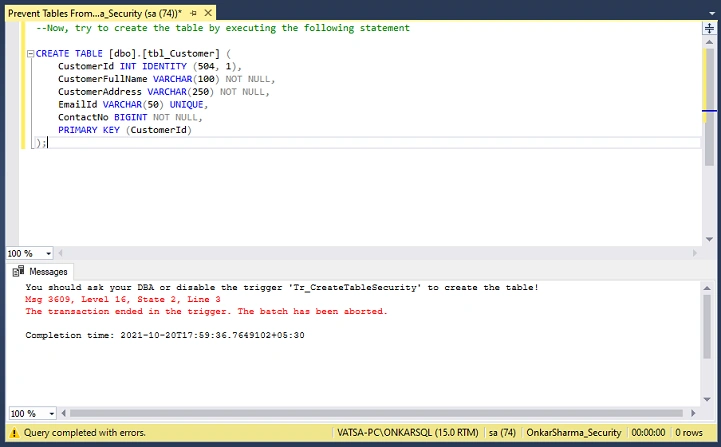Image resolution: width=721 pixels, height=447 pixels.
Task: Click the green comment line '--Now, try to create'
Action: click(x=223, y=28)
